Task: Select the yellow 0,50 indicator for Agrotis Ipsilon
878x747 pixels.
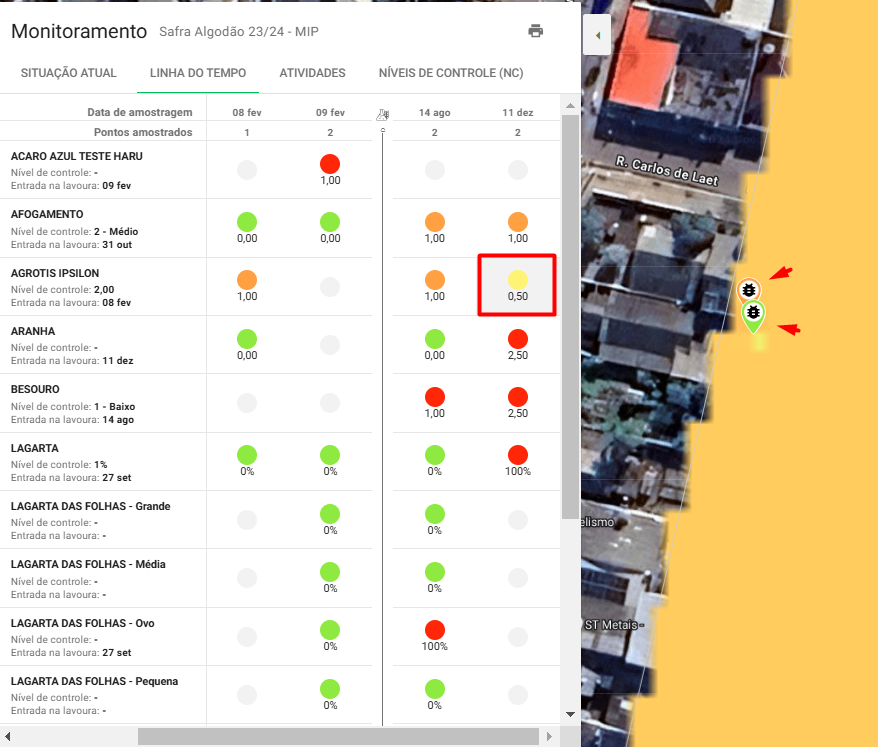Action: 517,280
